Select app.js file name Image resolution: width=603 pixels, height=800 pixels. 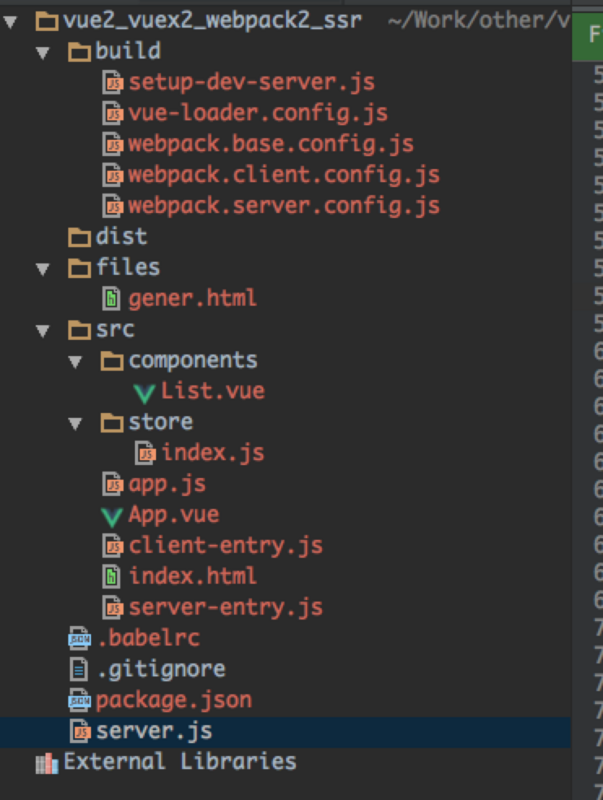167,485
